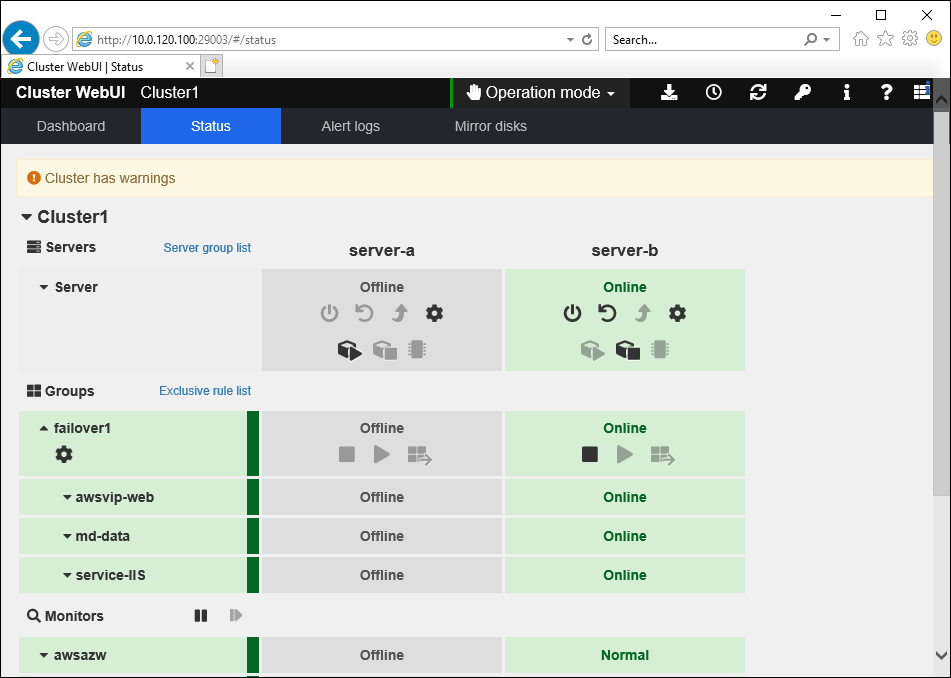Click the download icon in header toolbar
The height and width of the screenshot is (678, 951).
click(669, 93)
